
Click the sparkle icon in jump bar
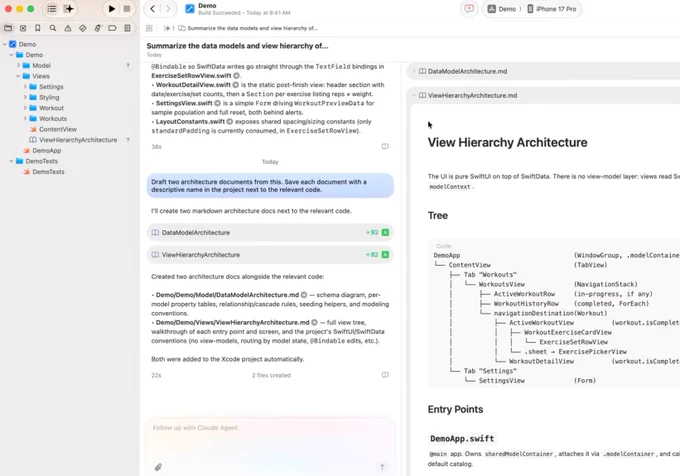pyautogui.click(x=167, y=28)
